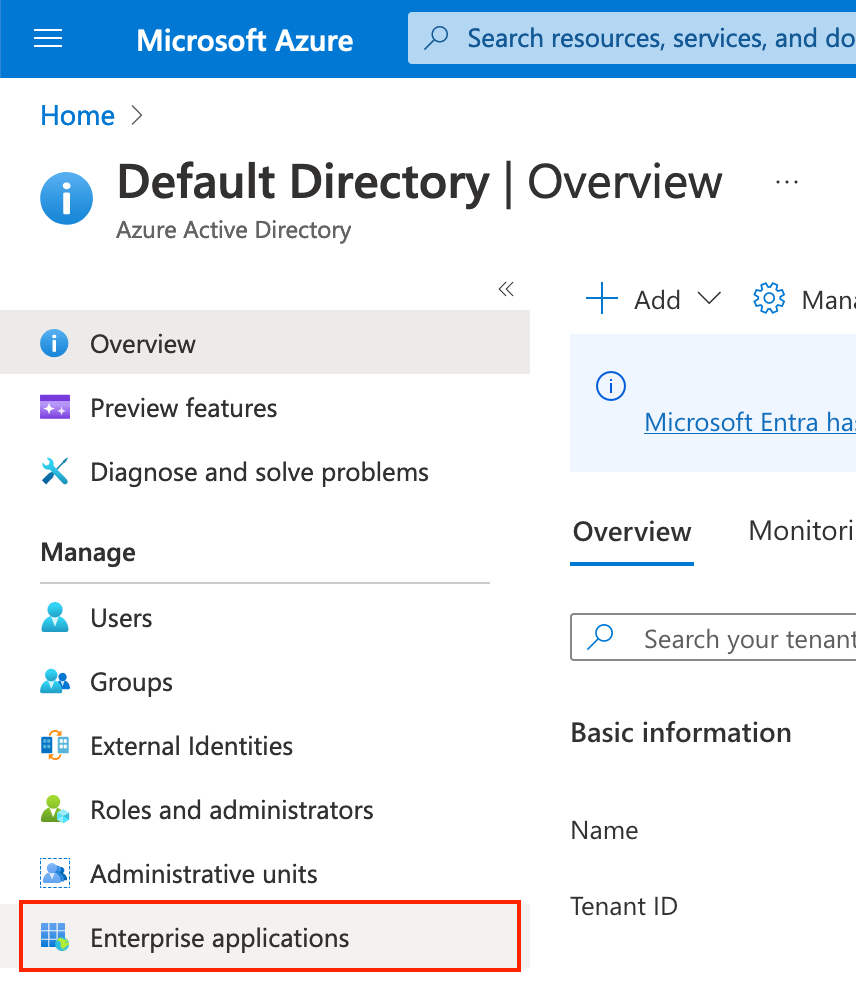Go to Home breadcrumb
Image resolution: width=856 pixels, height=982 pixels.
click(x=78, y=115)
